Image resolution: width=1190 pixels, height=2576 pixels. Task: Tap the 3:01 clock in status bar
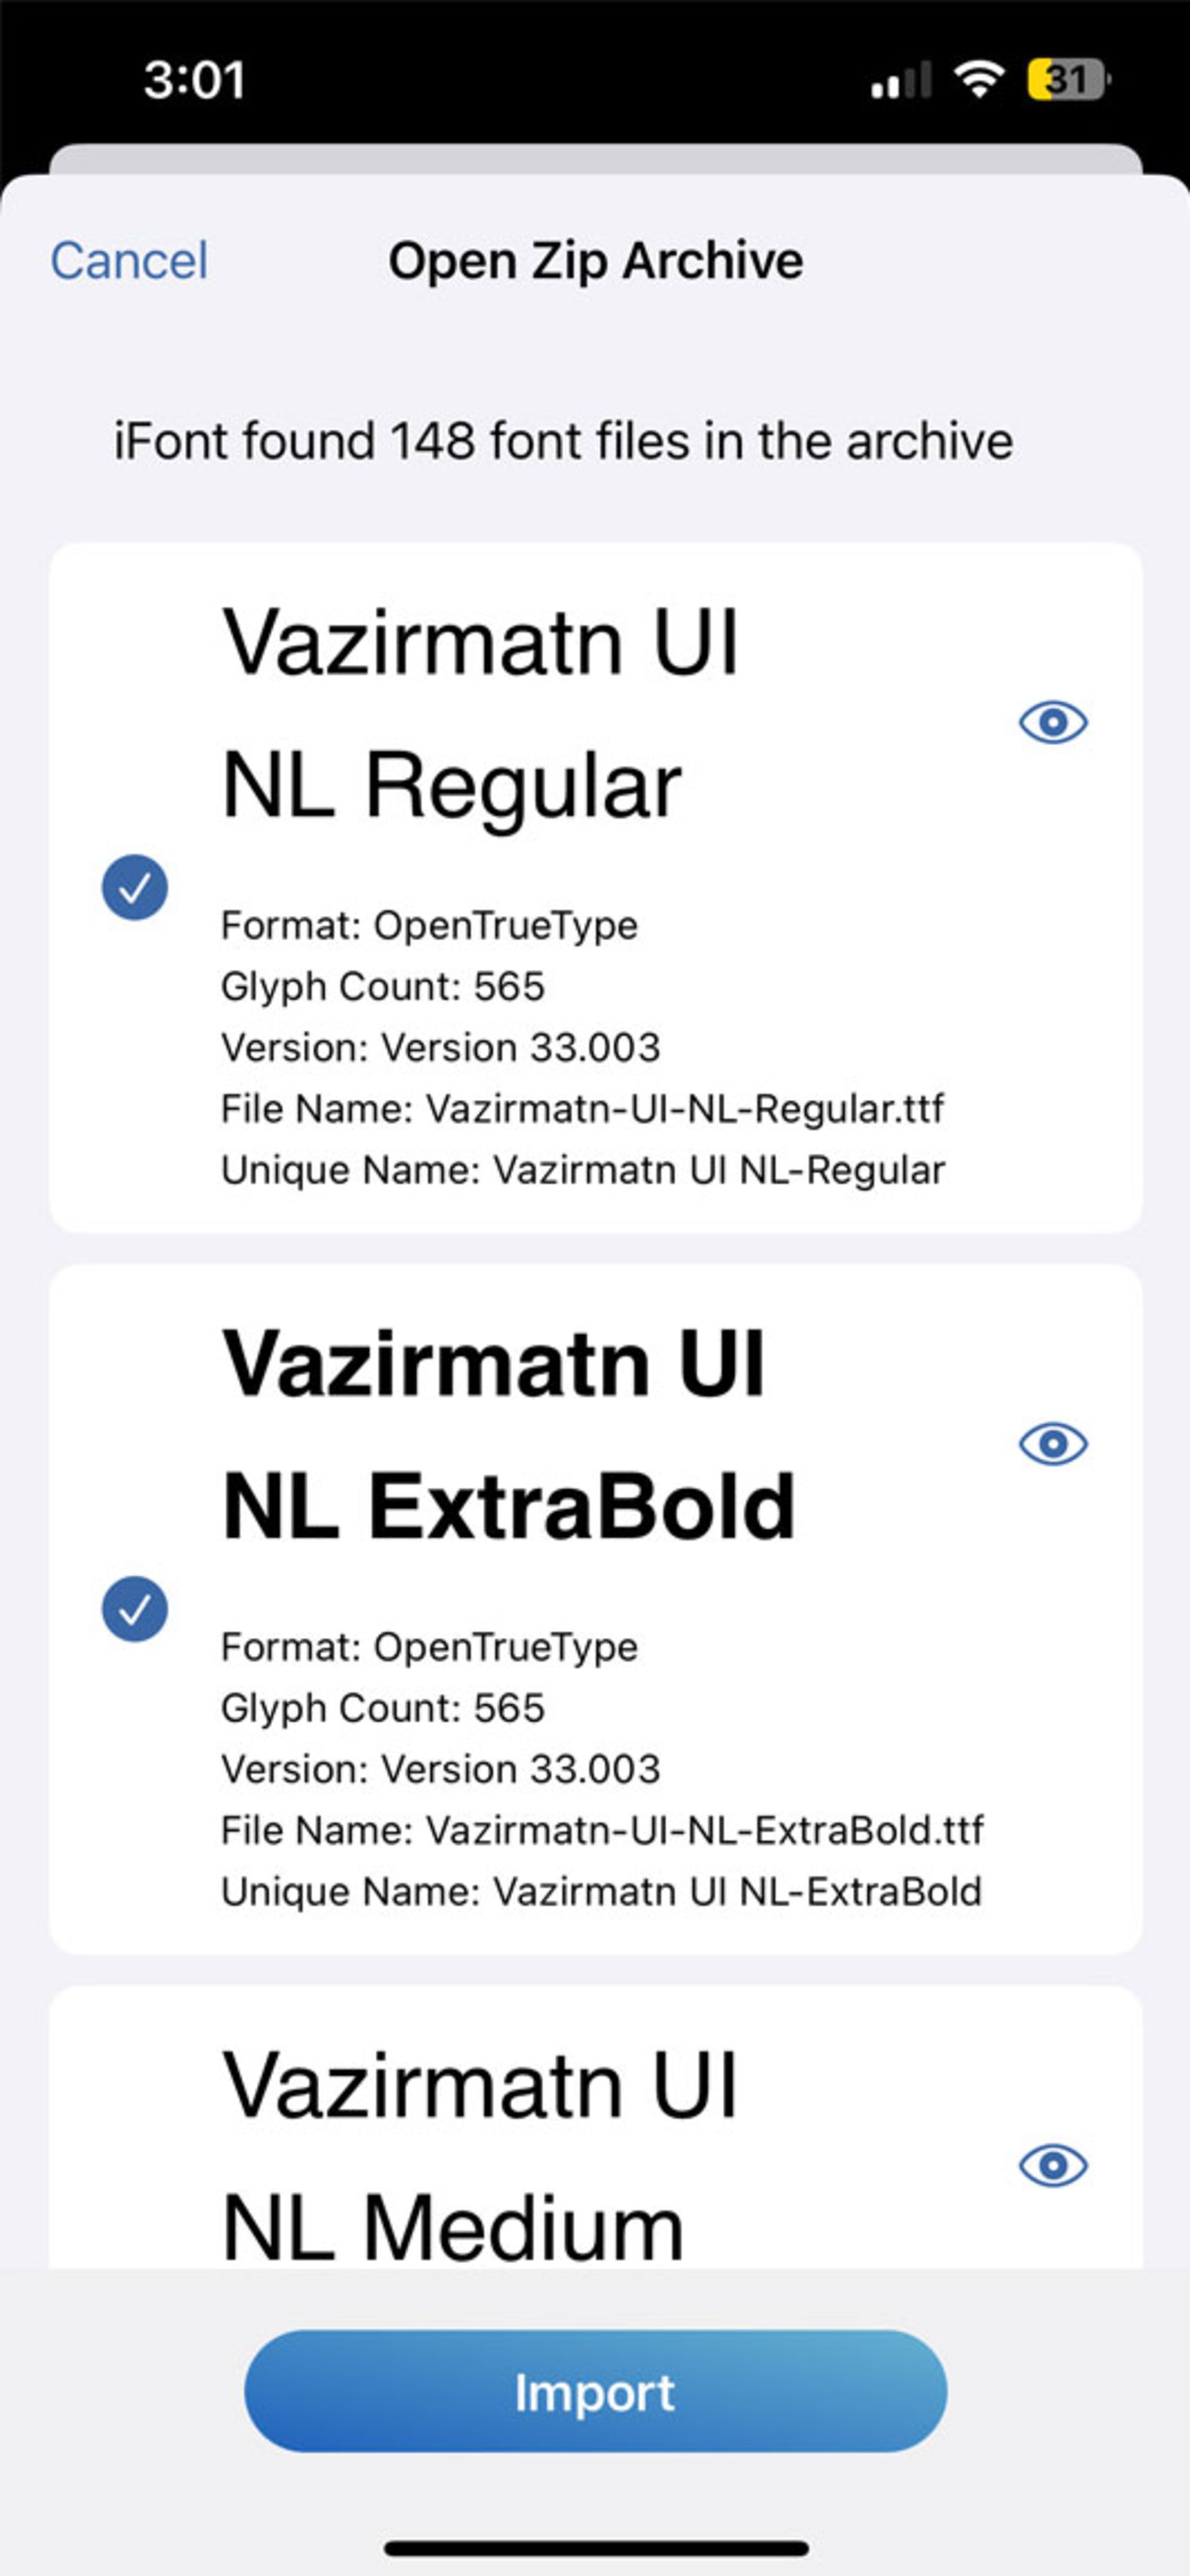click(194, 80)
